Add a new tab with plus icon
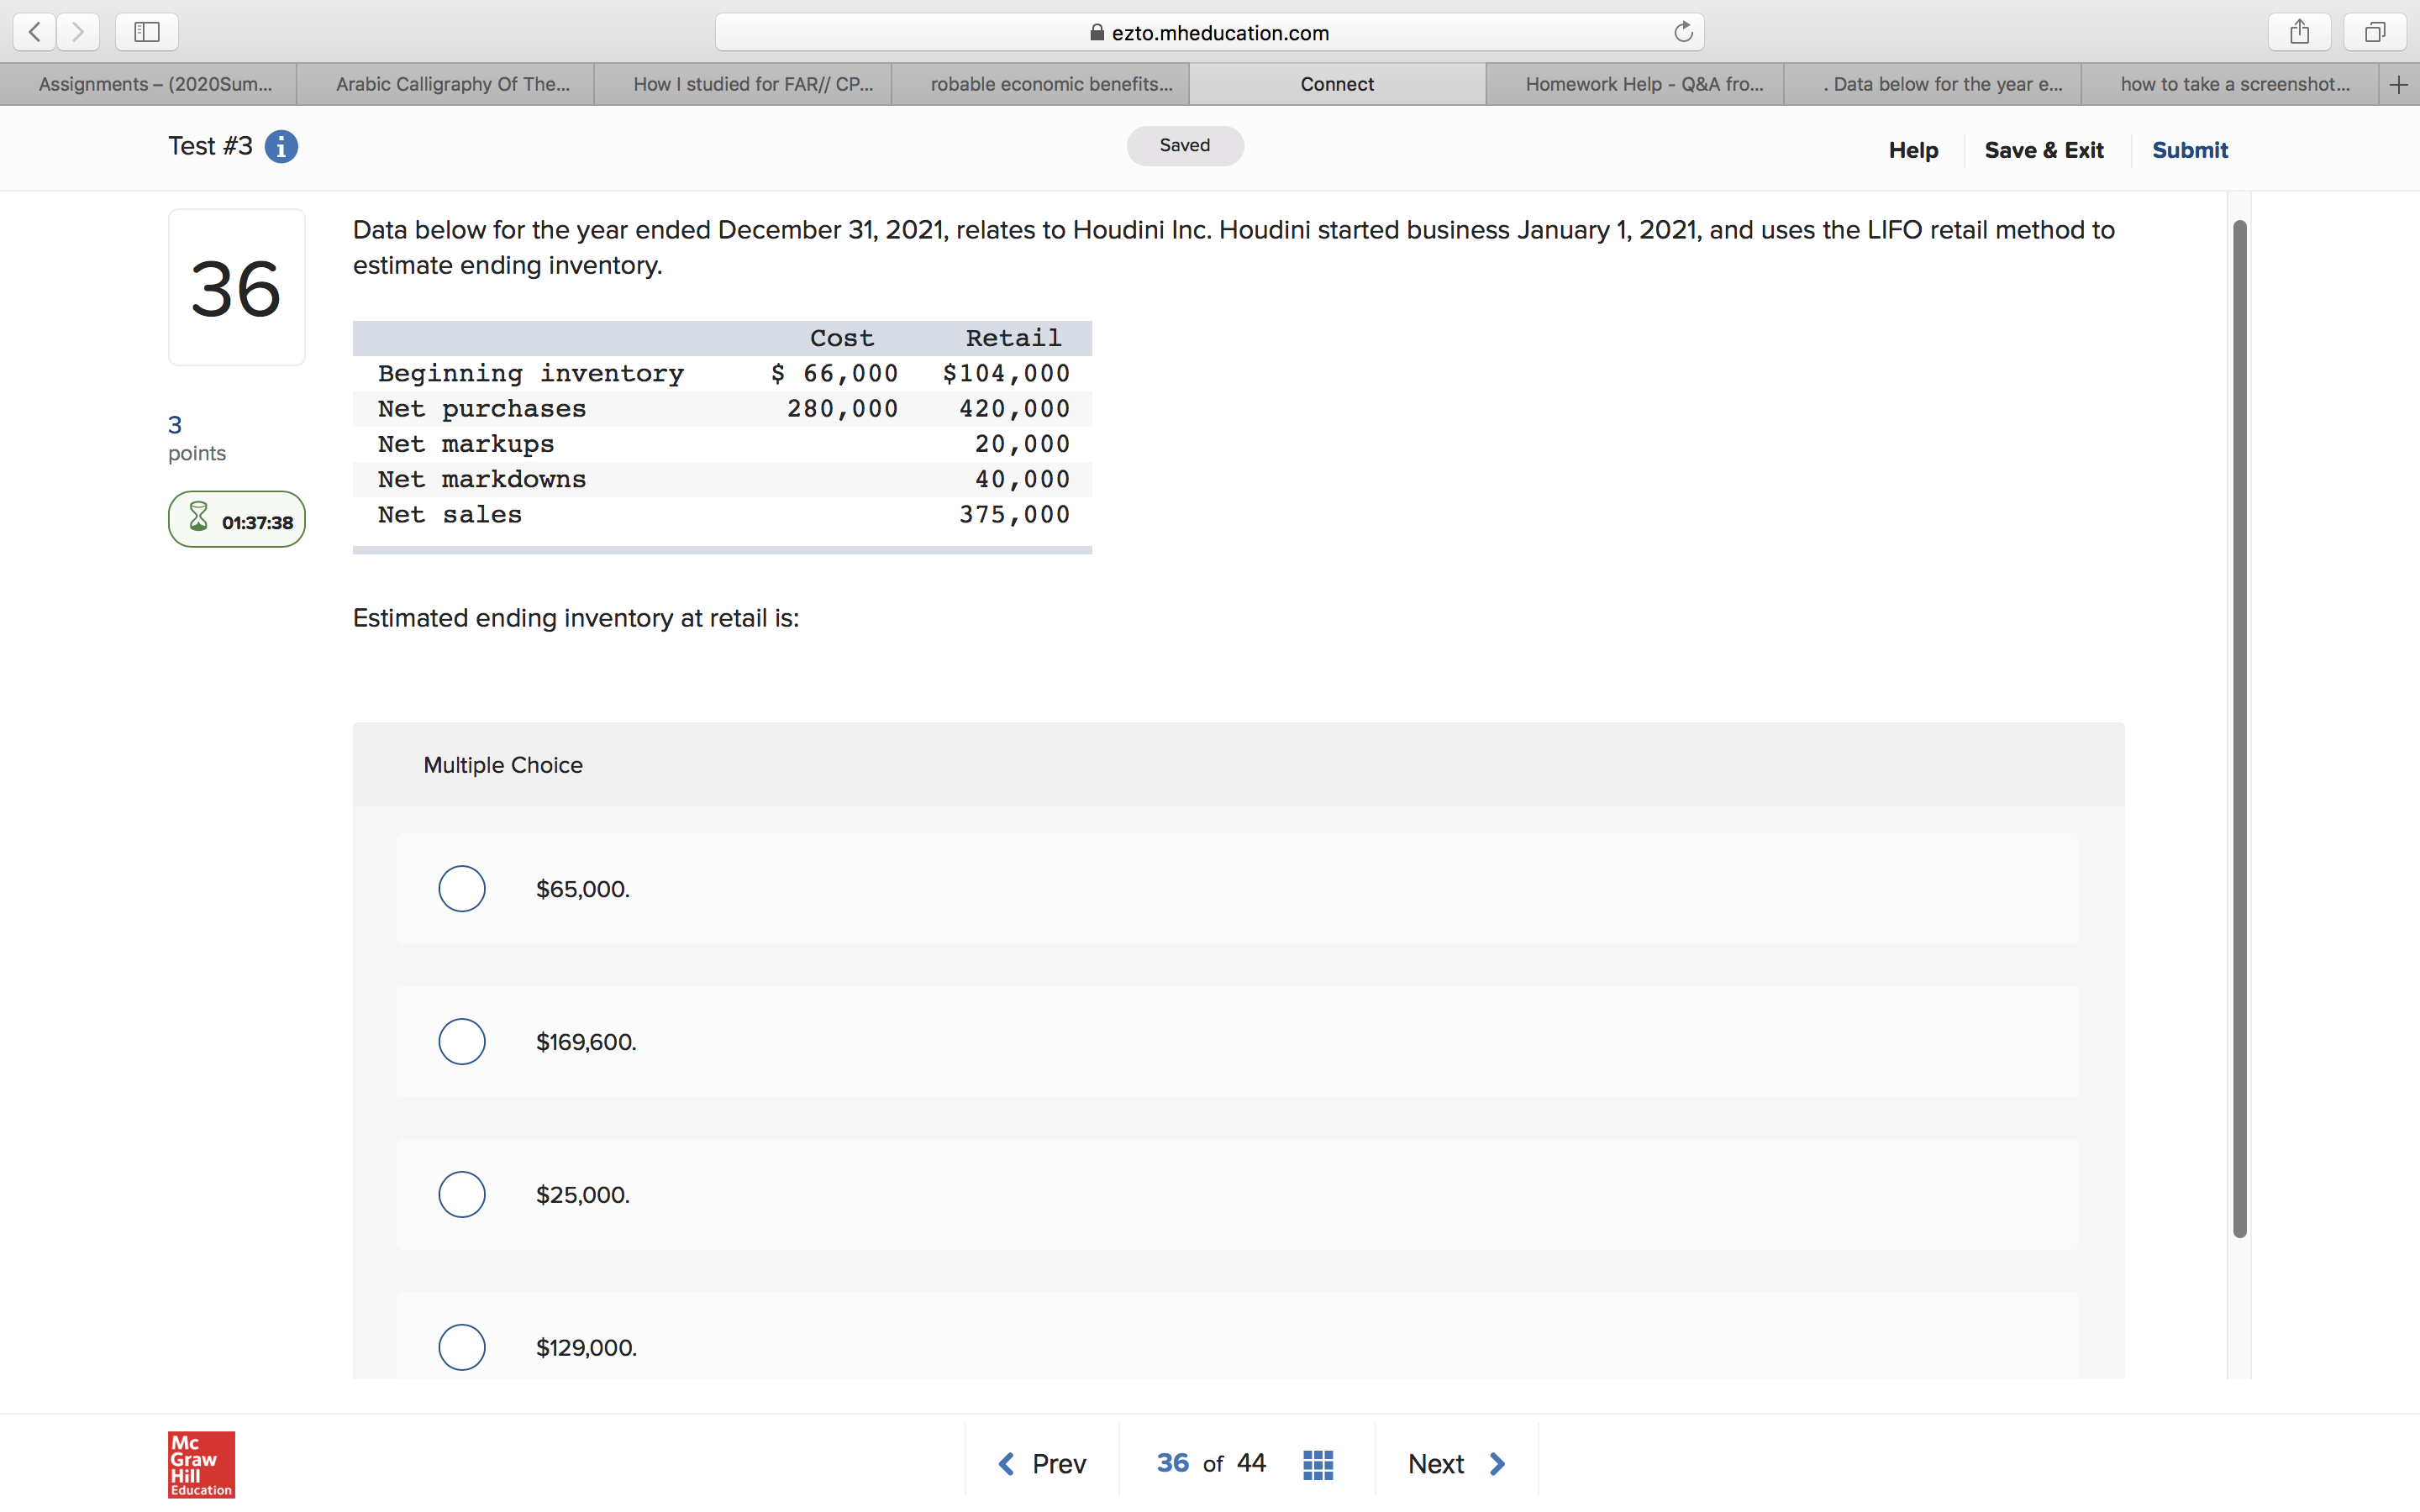 coord(2398,85)
